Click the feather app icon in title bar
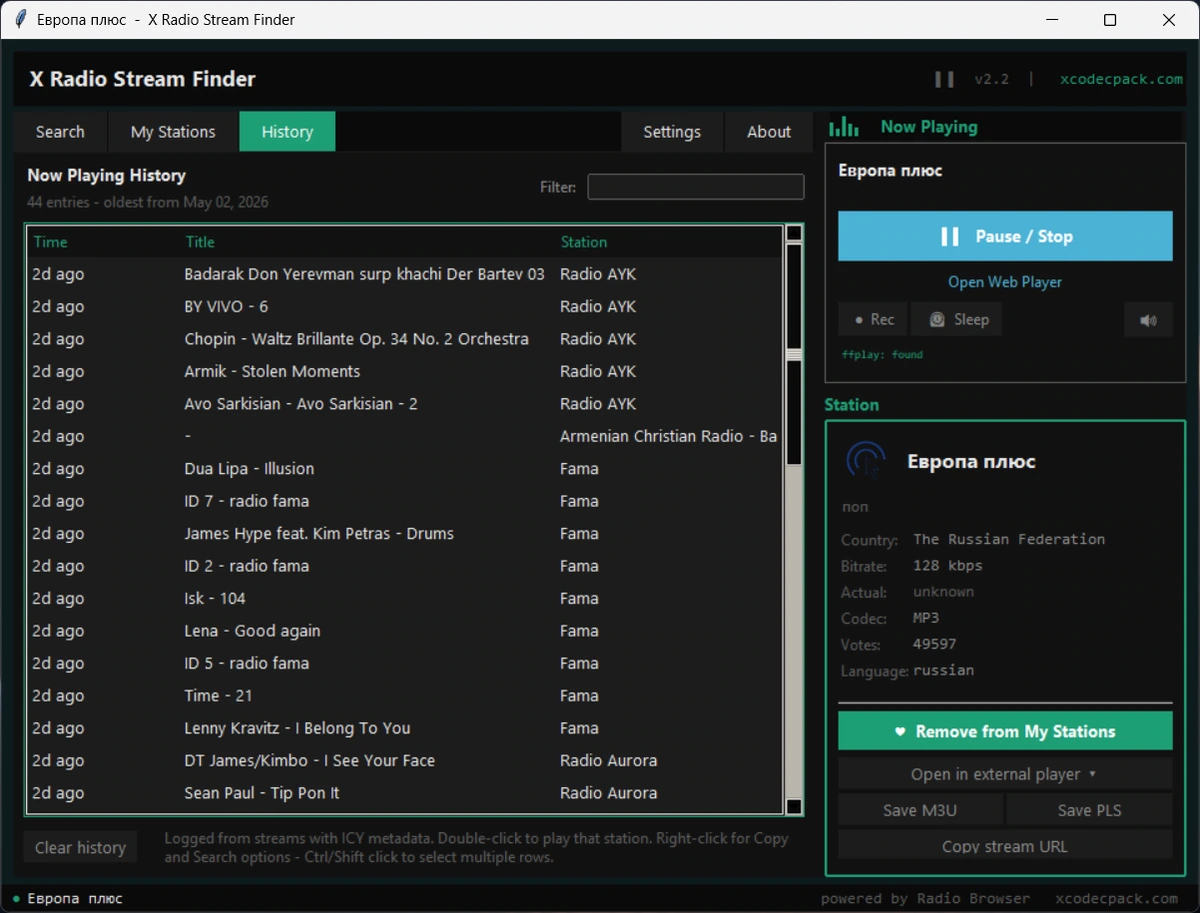This screenshot has width=1200, height=913. pyautogui.click(x=19, y=20)
